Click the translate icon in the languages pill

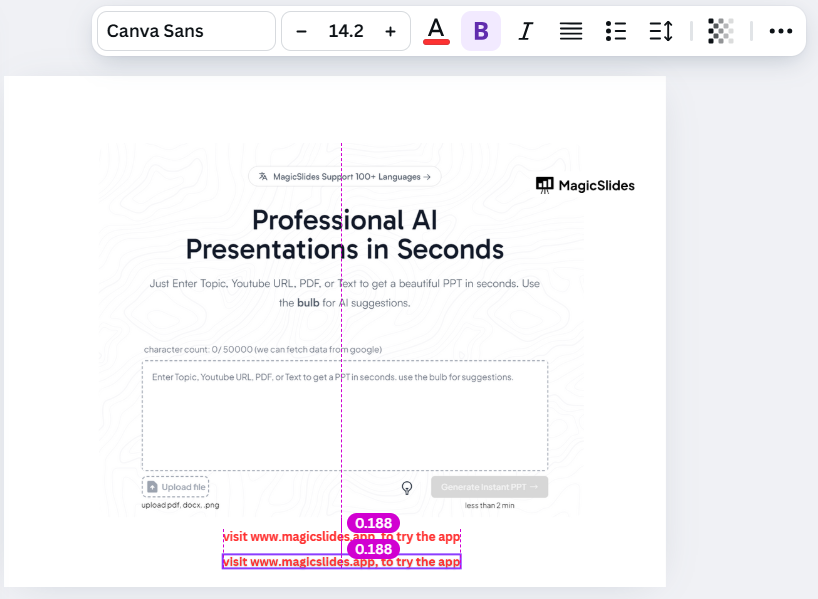(x=263, y=177)
